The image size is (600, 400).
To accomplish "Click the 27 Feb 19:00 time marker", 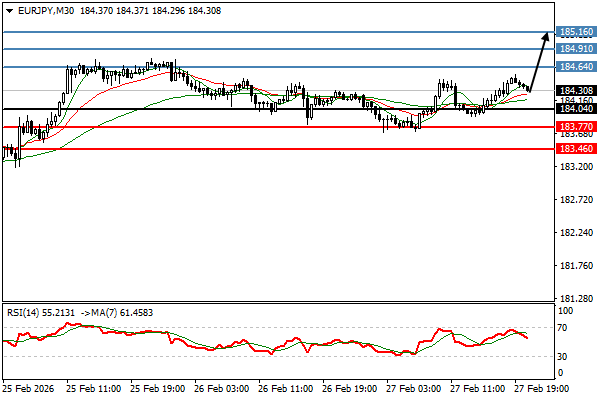I will point(540,388).
